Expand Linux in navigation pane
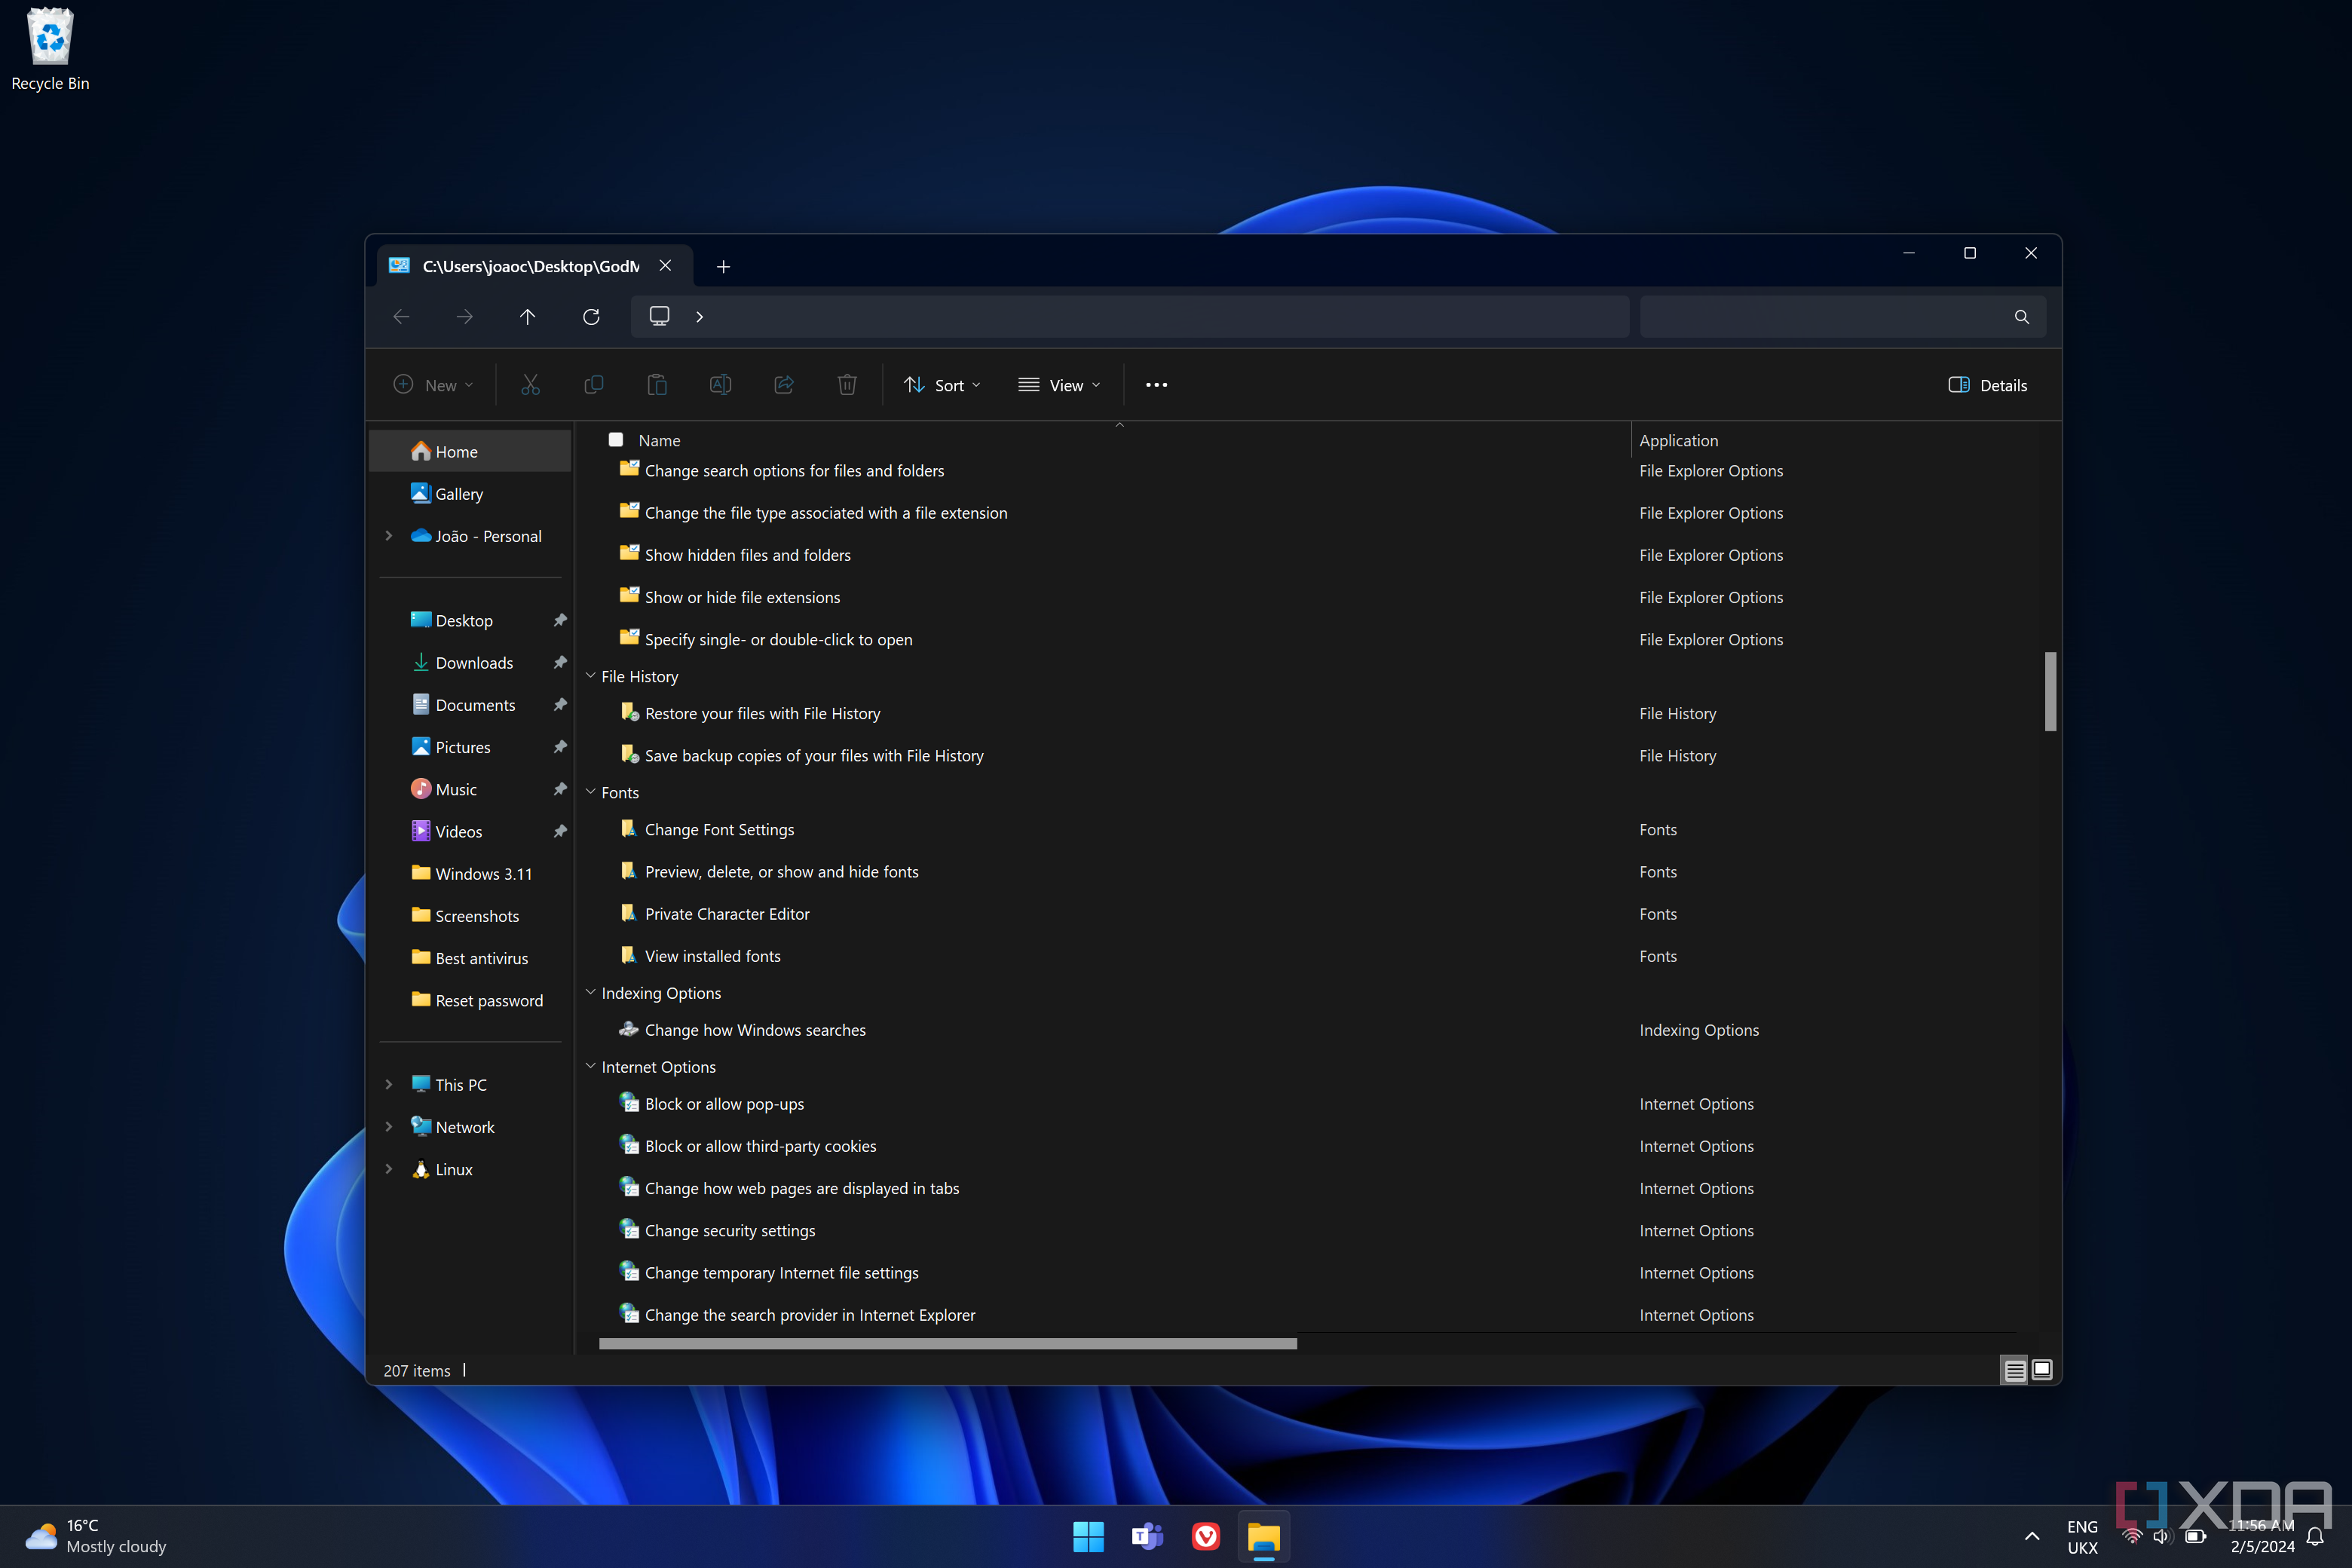The width and height of the screenshot is (2352, 1568). click(389, 1169)
